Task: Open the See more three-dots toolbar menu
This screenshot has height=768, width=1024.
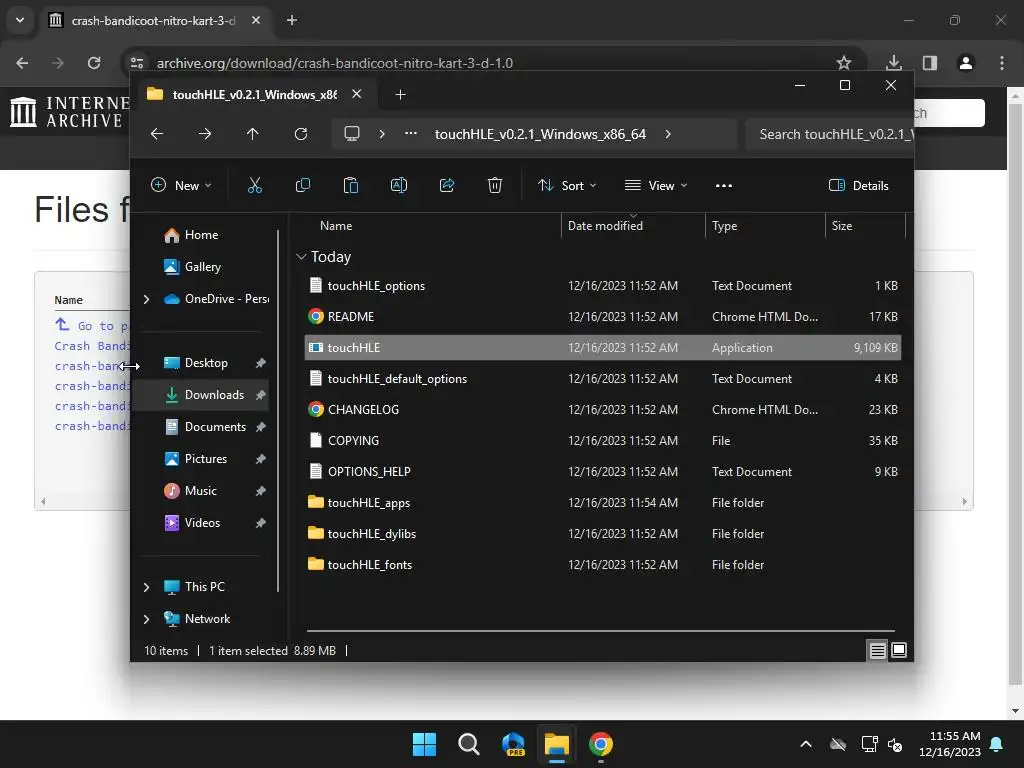Action: tap(724, 185)
